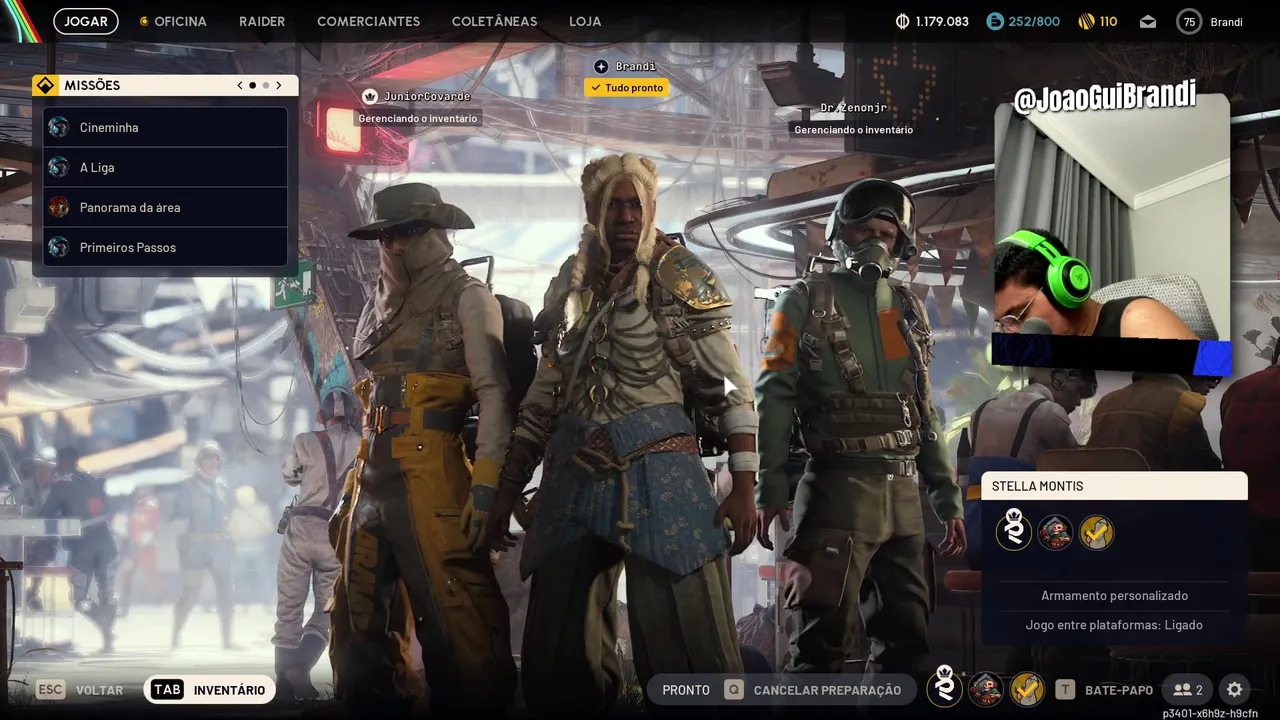Switch to the RAIDER tab
Screen dimensions: 1280x720
click(262, 21)
